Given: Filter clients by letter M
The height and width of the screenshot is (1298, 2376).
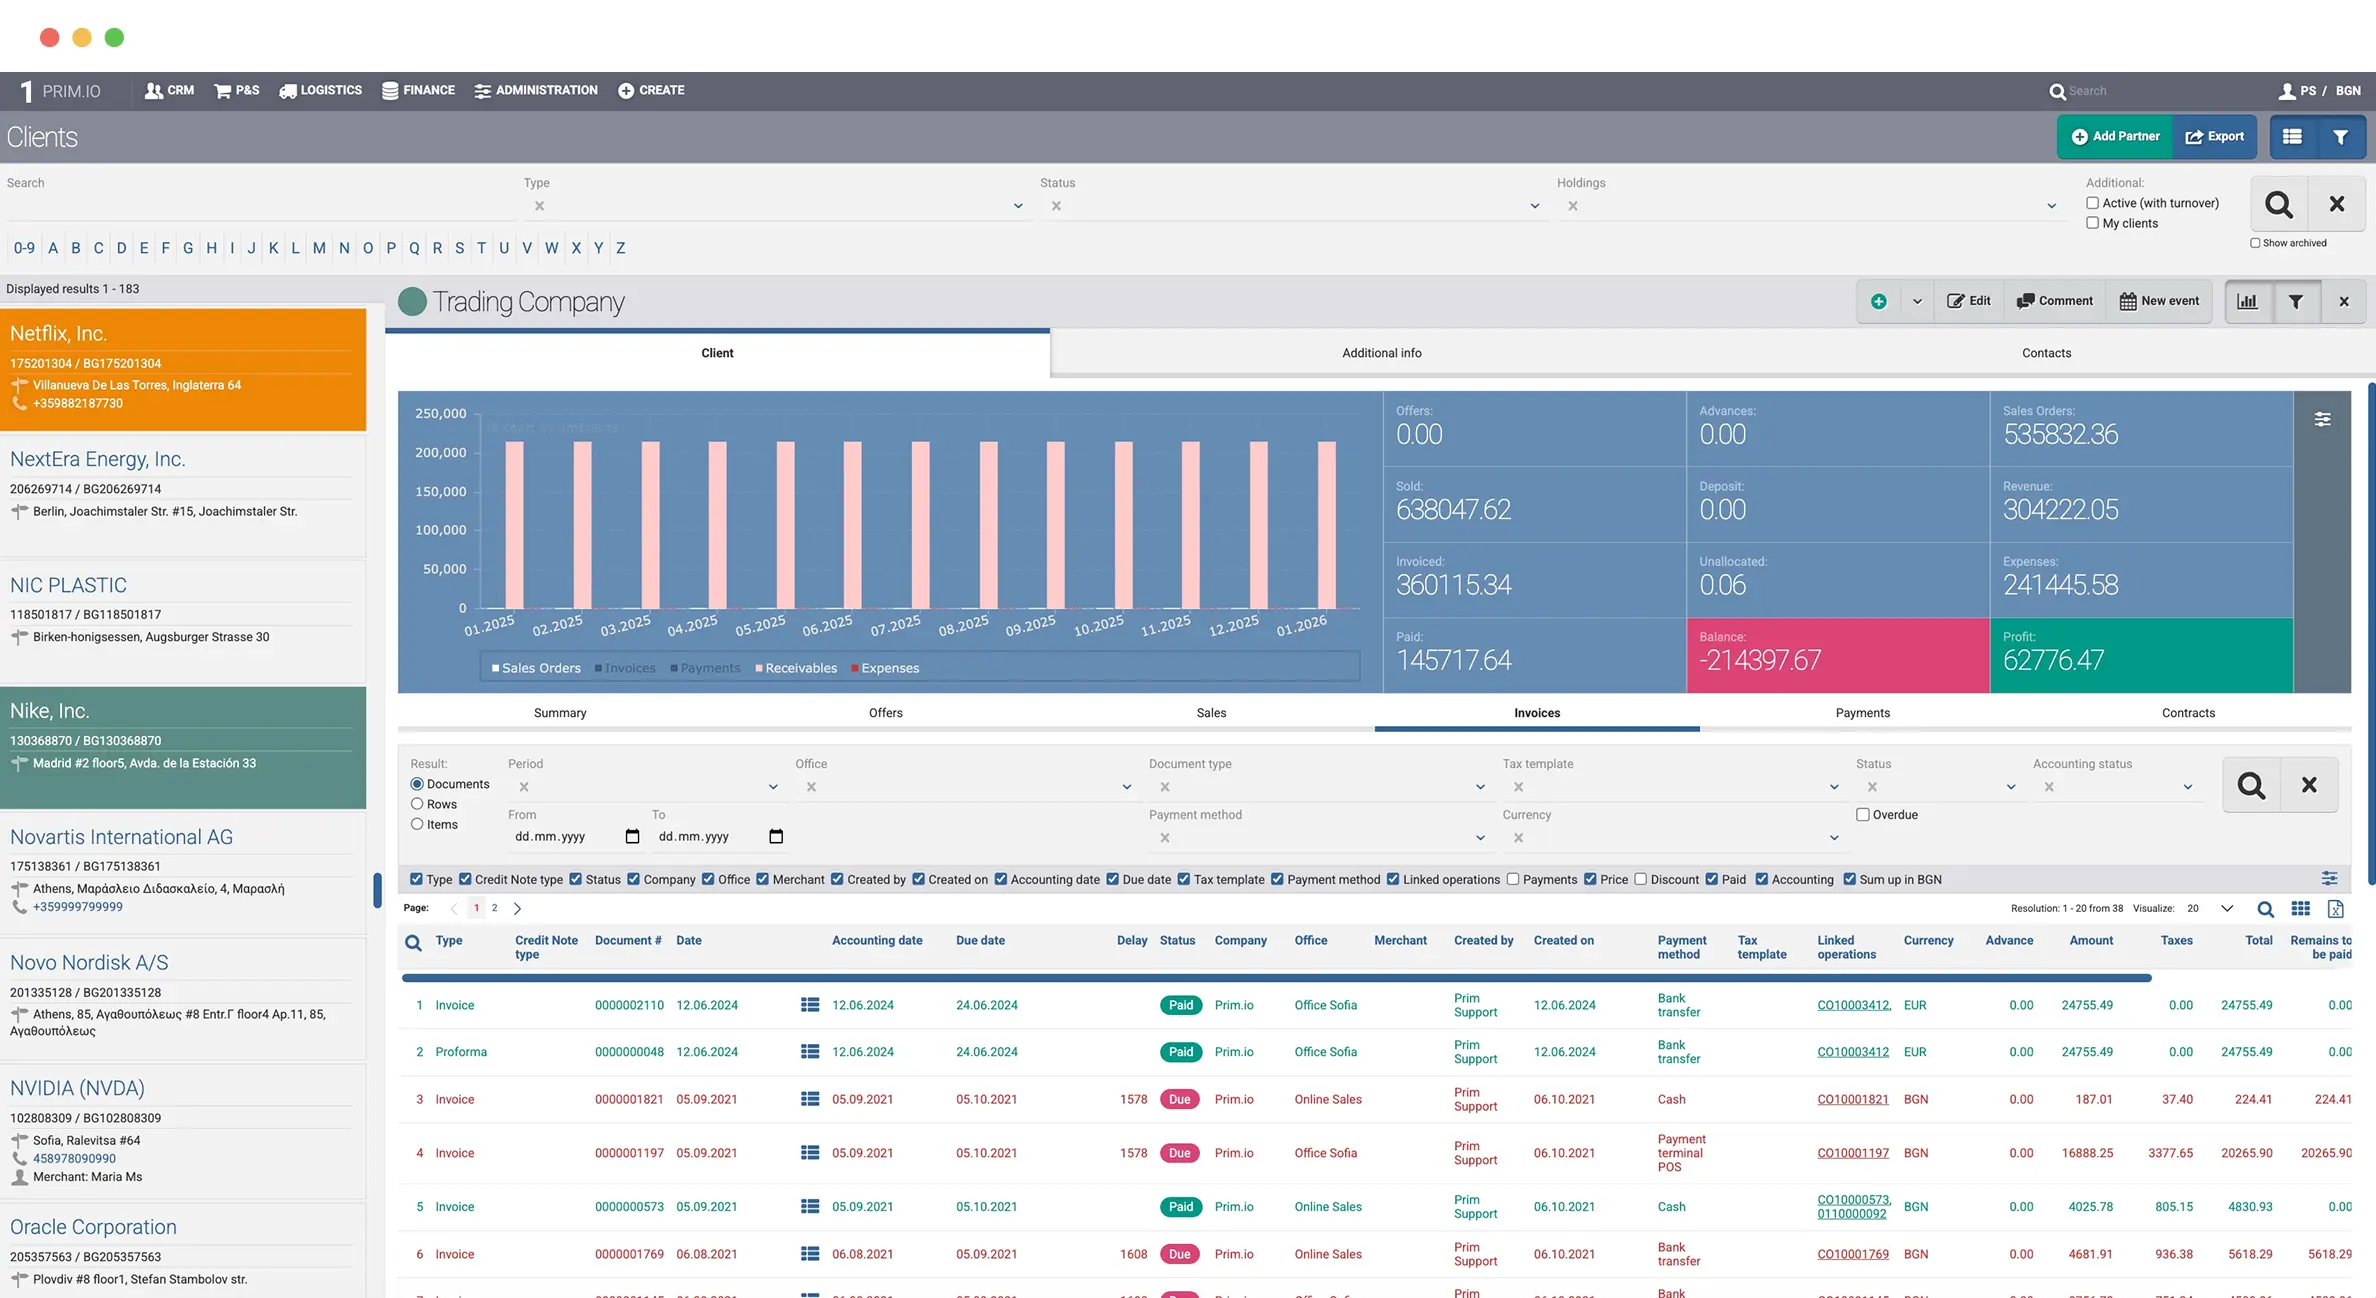Looking at the screenshot, I should [318, 248].
